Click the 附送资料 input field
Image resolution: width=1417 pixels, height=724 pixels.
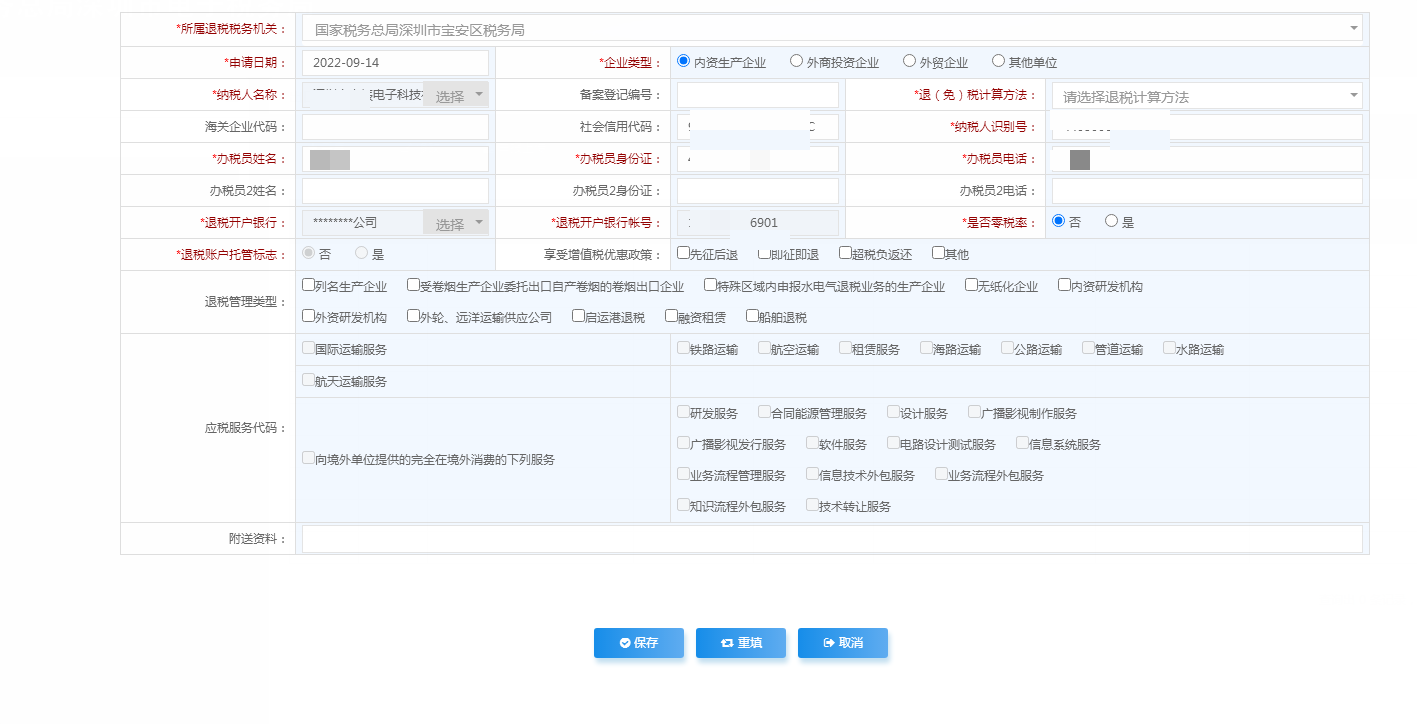pos(832,539)
